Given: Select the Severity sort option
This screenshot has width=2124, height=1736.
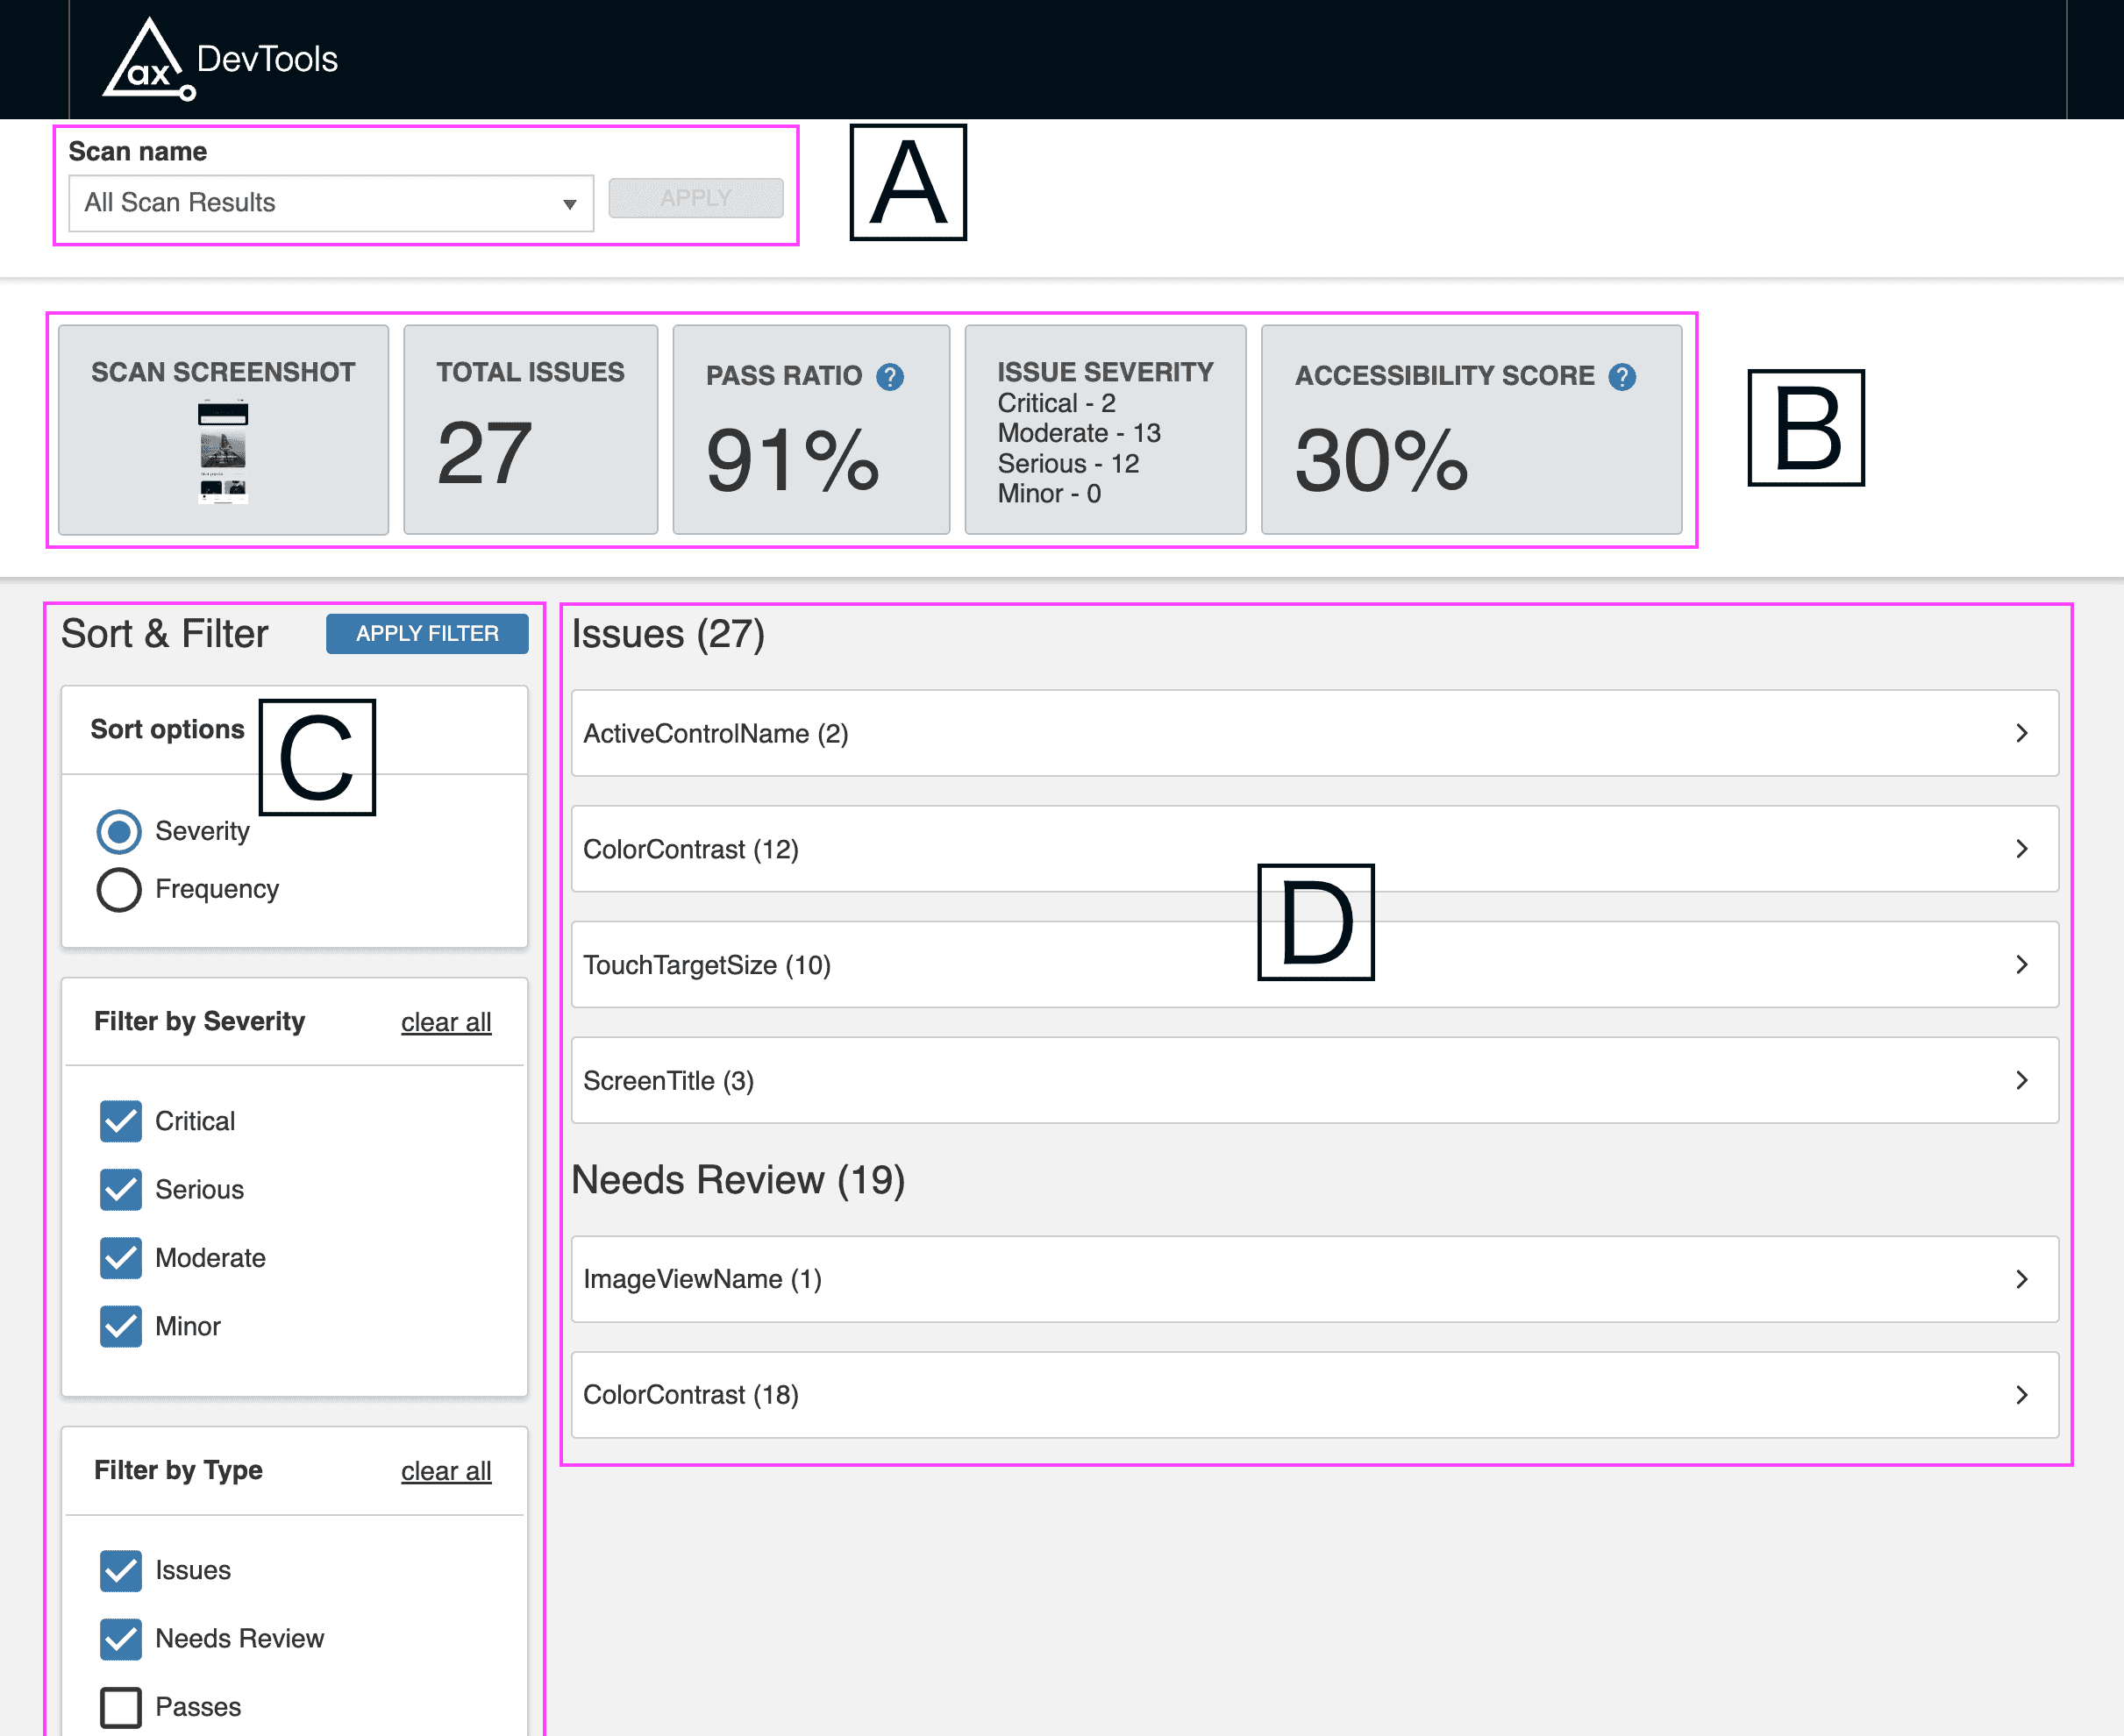Looking at the screenshot, I should [x=119, y=831].
